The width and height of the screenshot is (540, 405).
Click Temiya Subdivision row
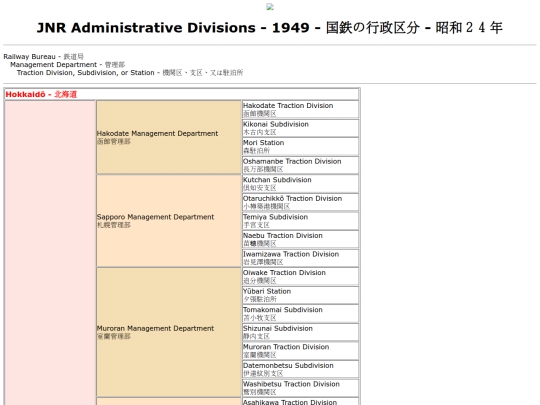(x=300, y=221)
